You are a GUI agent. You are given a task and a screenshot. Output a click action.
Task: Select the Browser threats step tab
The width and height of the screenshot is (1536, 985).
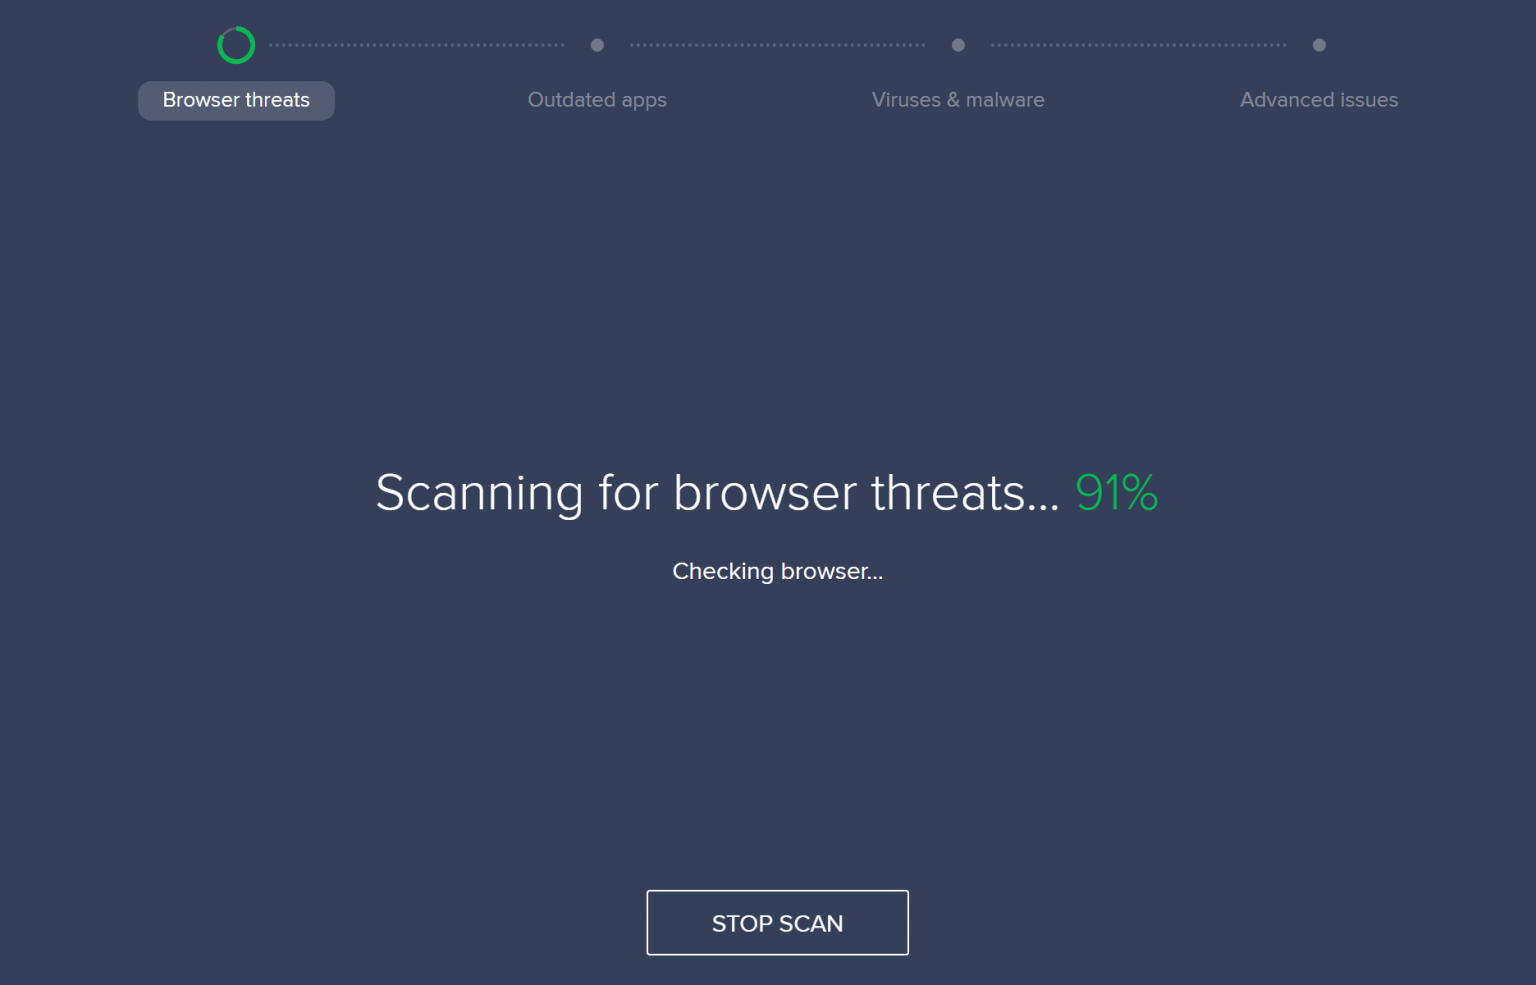236,100
